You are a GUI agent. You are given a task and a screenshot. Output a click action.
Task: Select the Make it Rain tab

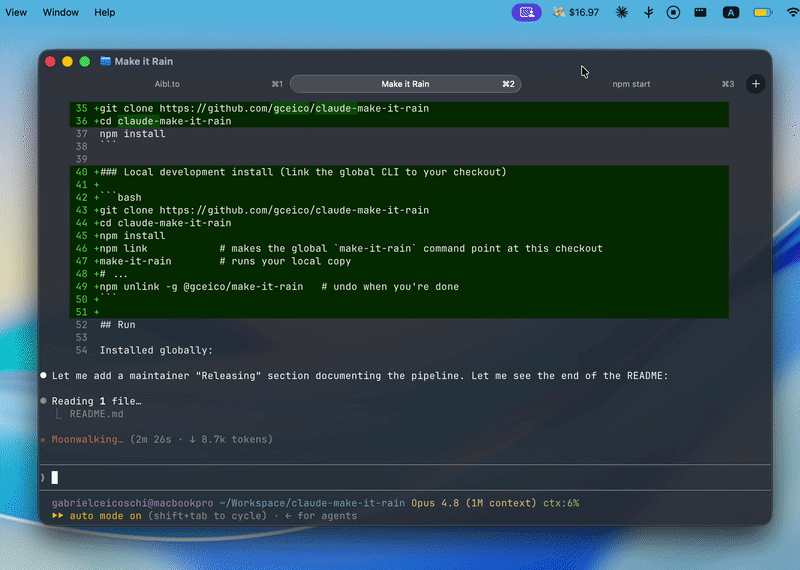pos(405,84)
